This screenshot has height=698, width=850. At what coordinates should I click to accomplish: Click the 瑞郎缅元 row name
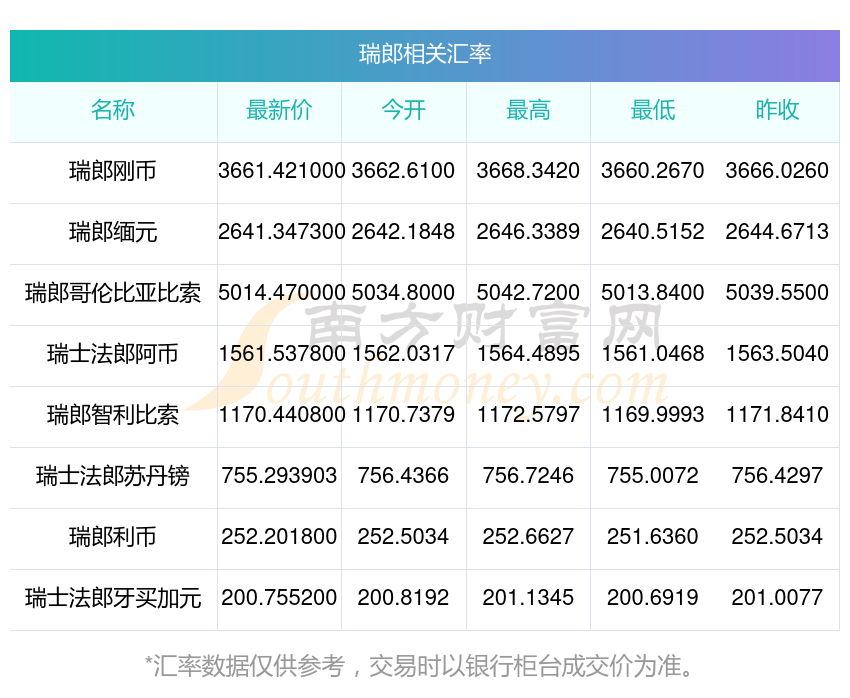[113, 232]
